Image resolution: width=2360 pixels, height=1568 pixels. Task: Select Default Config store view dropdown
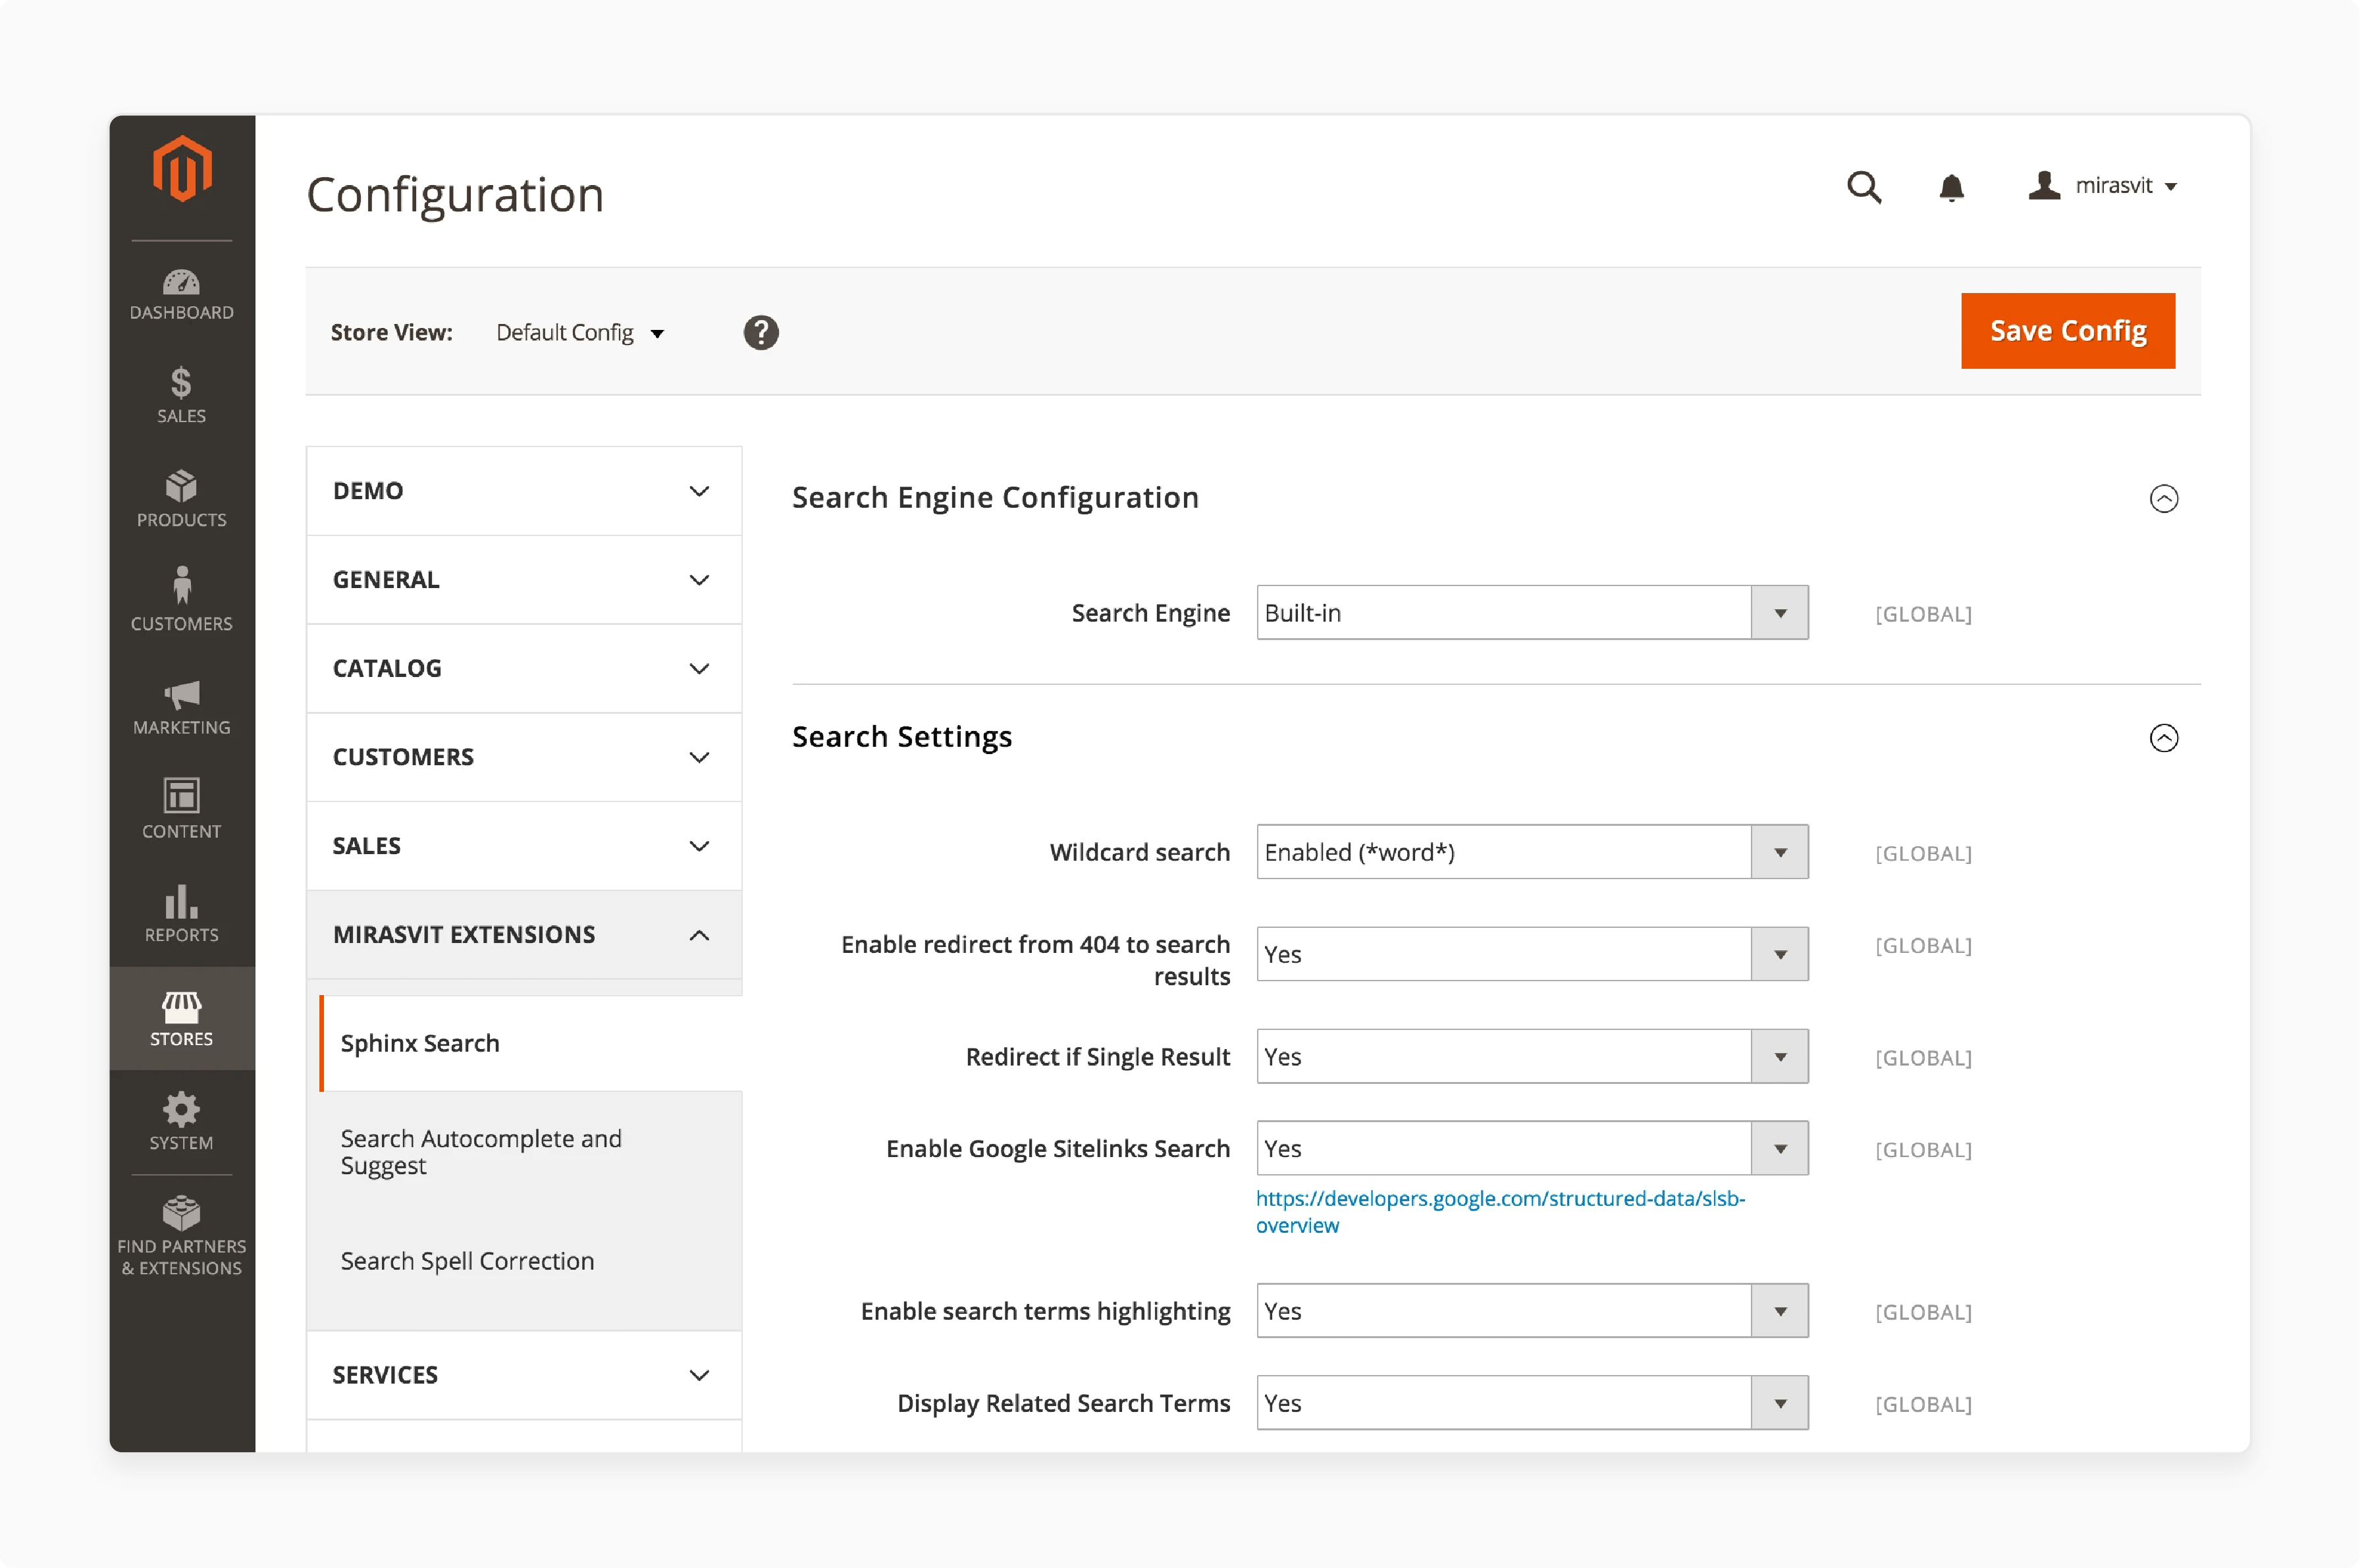click(x=579, y=331)
